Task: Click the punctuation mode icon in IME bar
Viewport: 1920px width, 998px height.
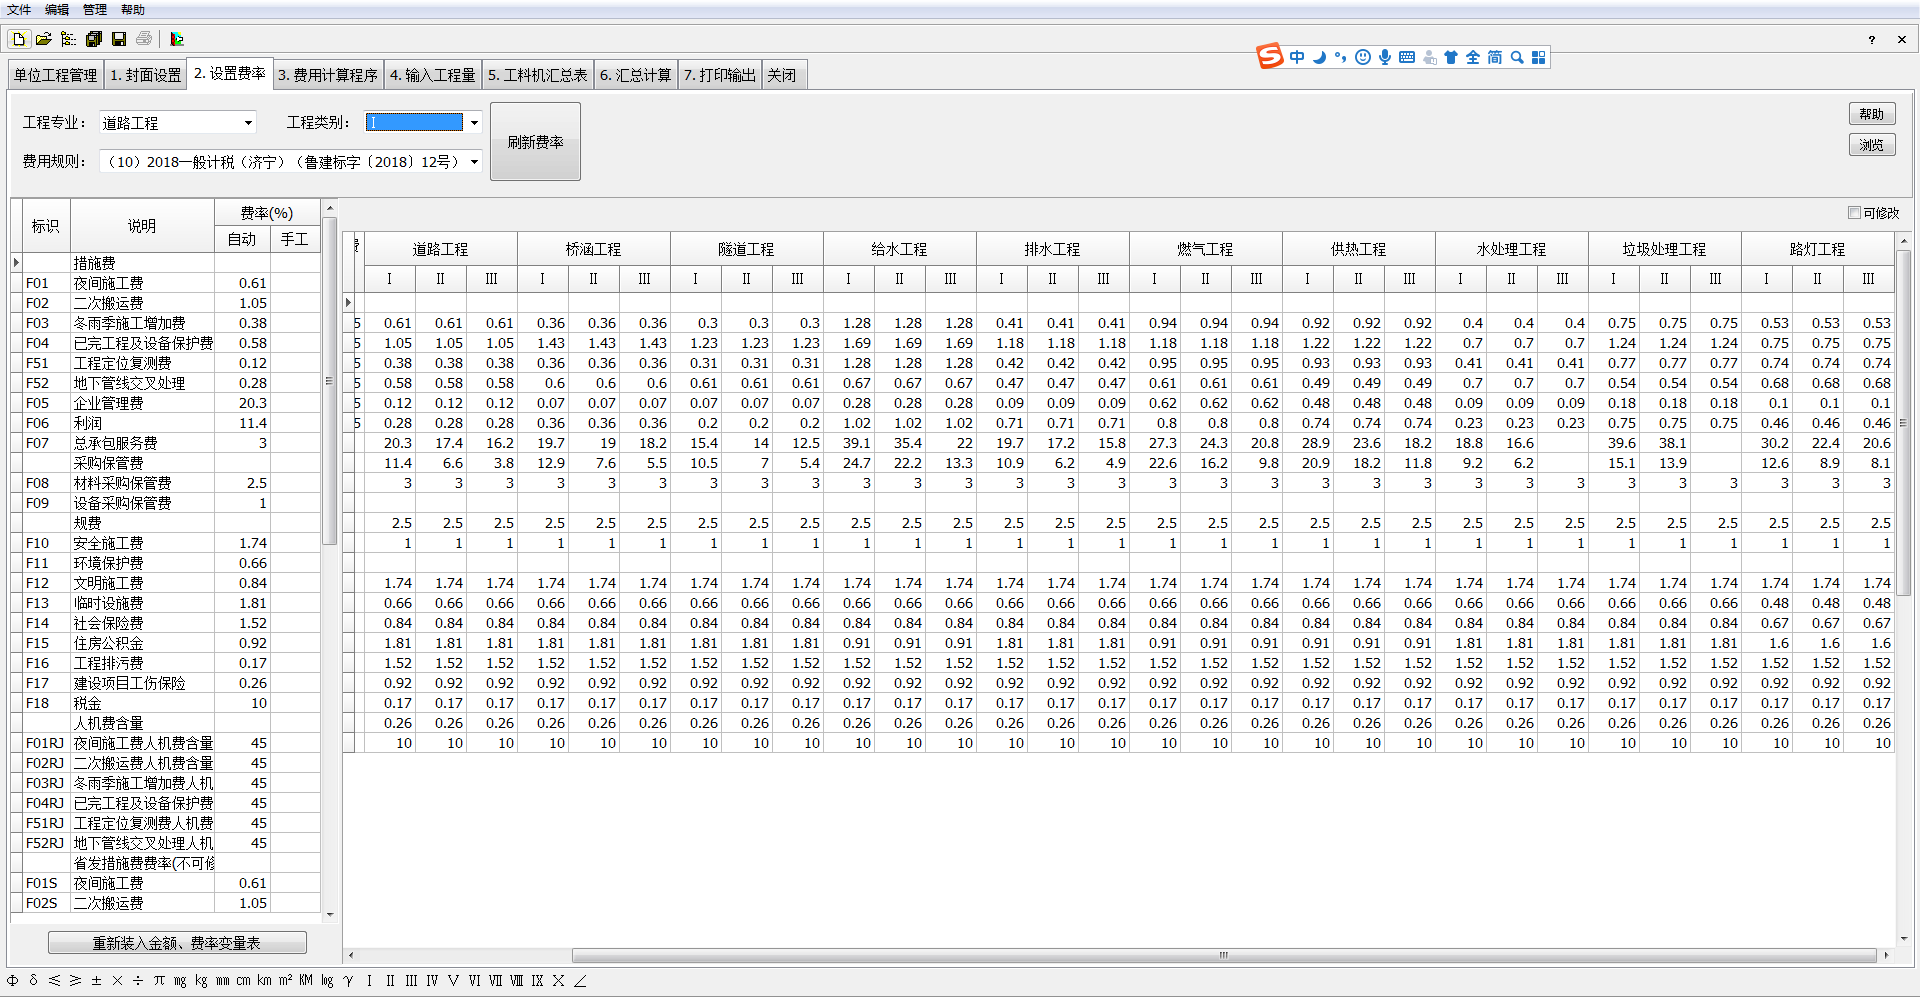Action: pos(1340,57)
